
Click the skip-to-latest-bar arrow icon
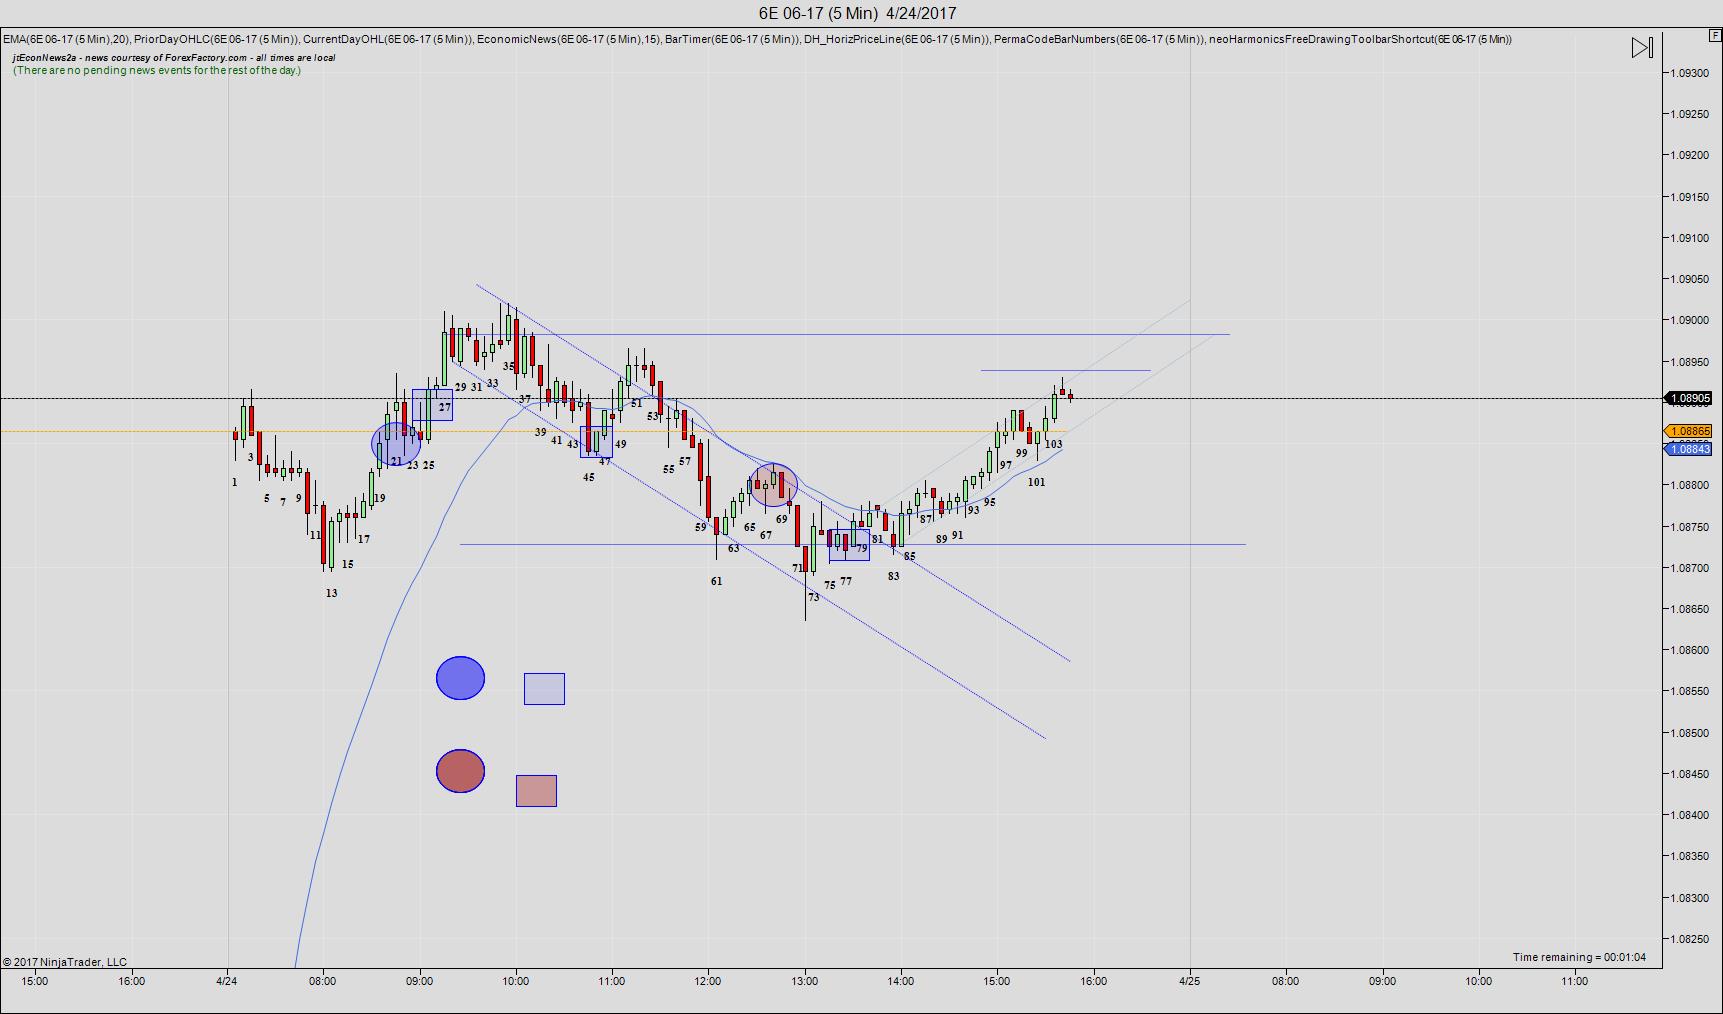tap(1642, 47)
